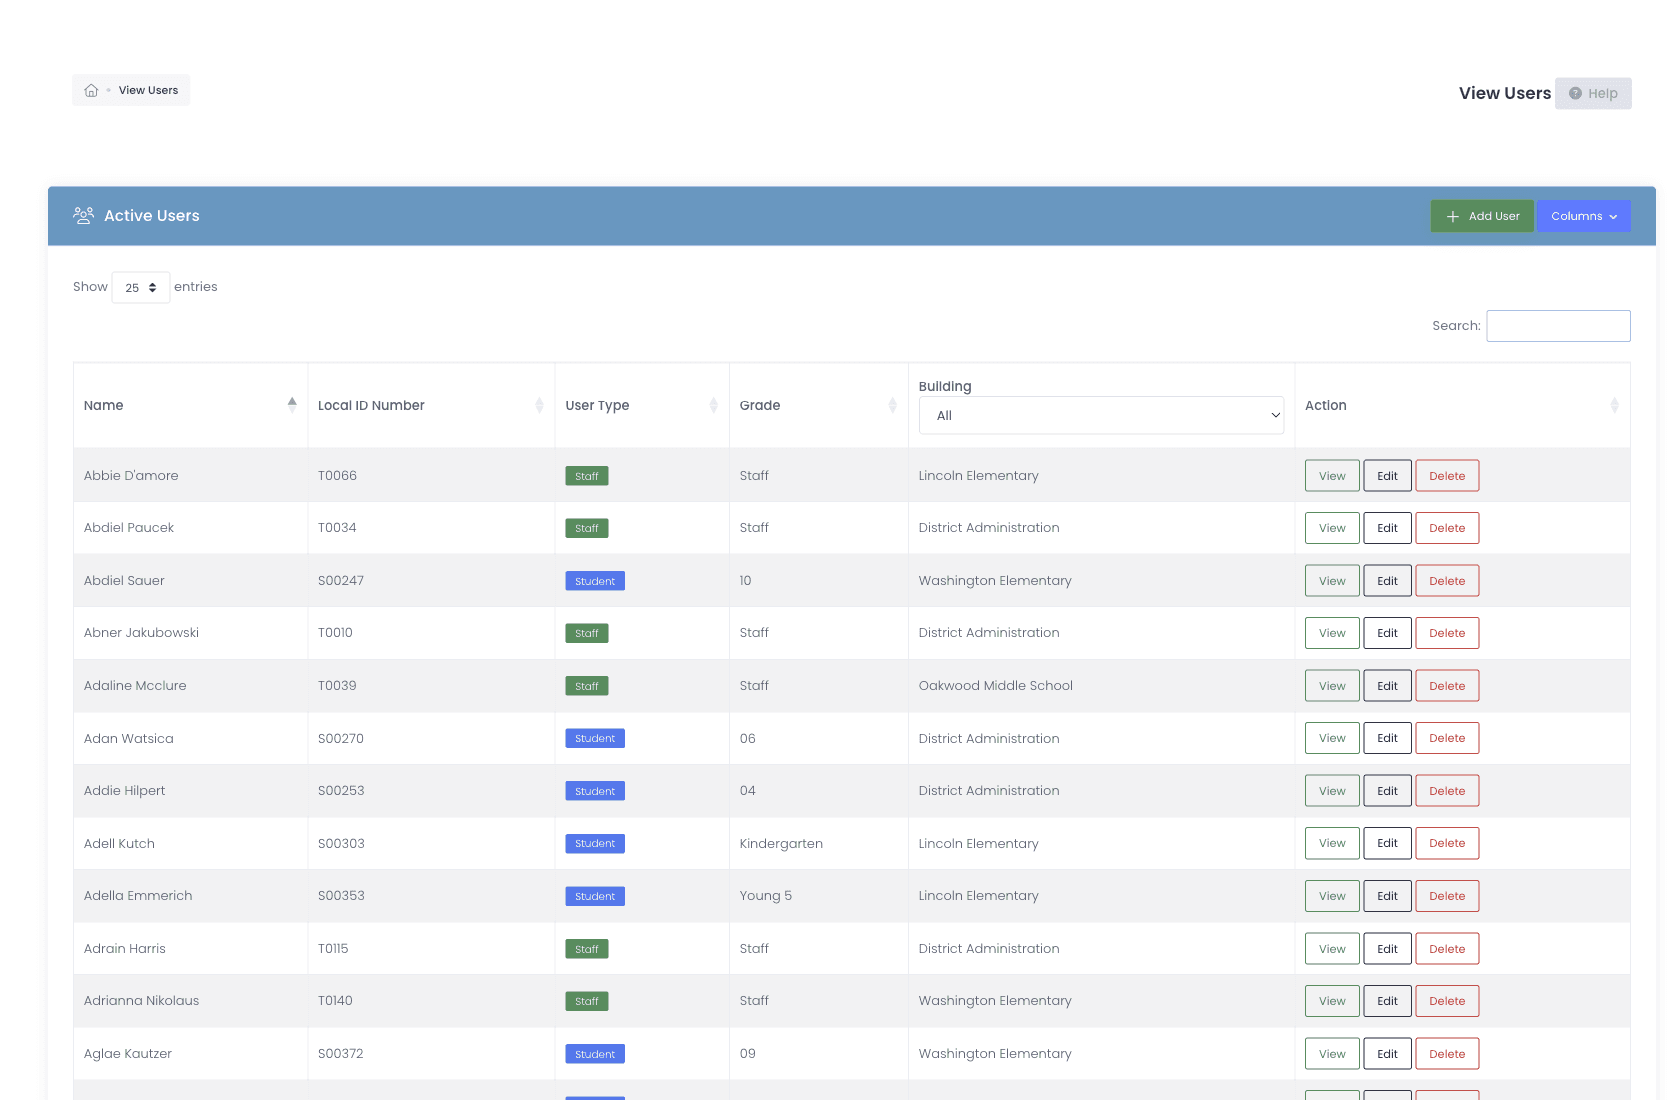The image size is (1680, 1100).
Task: Delete Addie Hilpert user
Action: tap(1447, 791)
